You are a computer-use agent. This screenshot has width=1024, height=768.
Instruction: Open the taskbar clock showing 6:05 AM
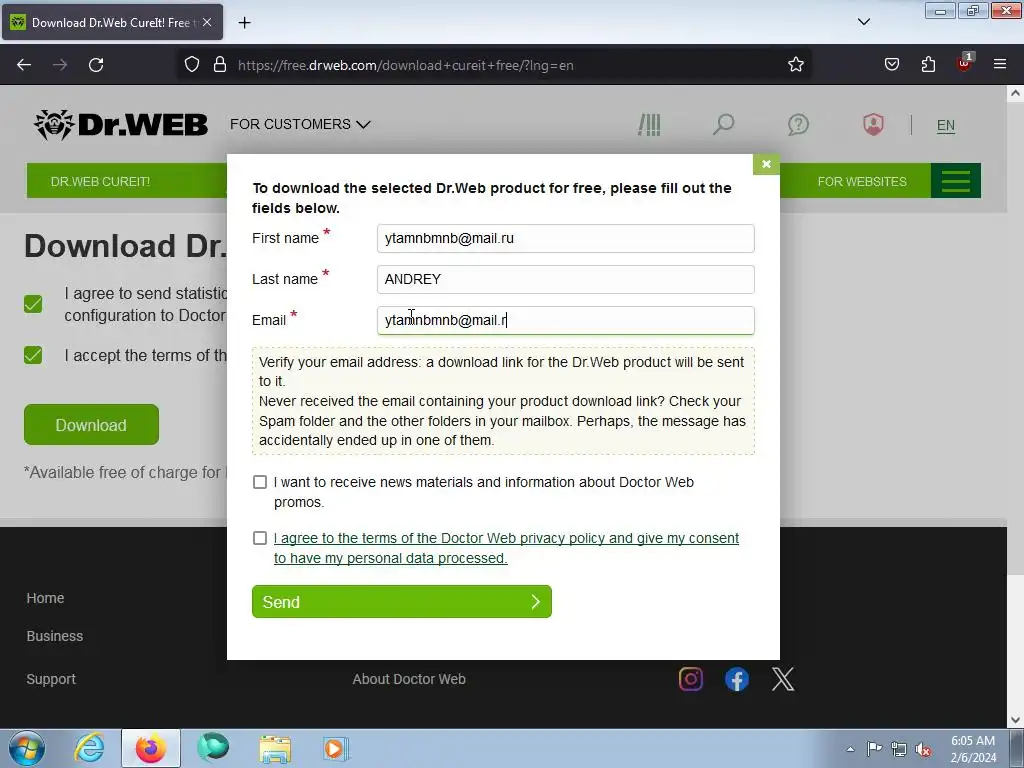(x=973, y=749)
